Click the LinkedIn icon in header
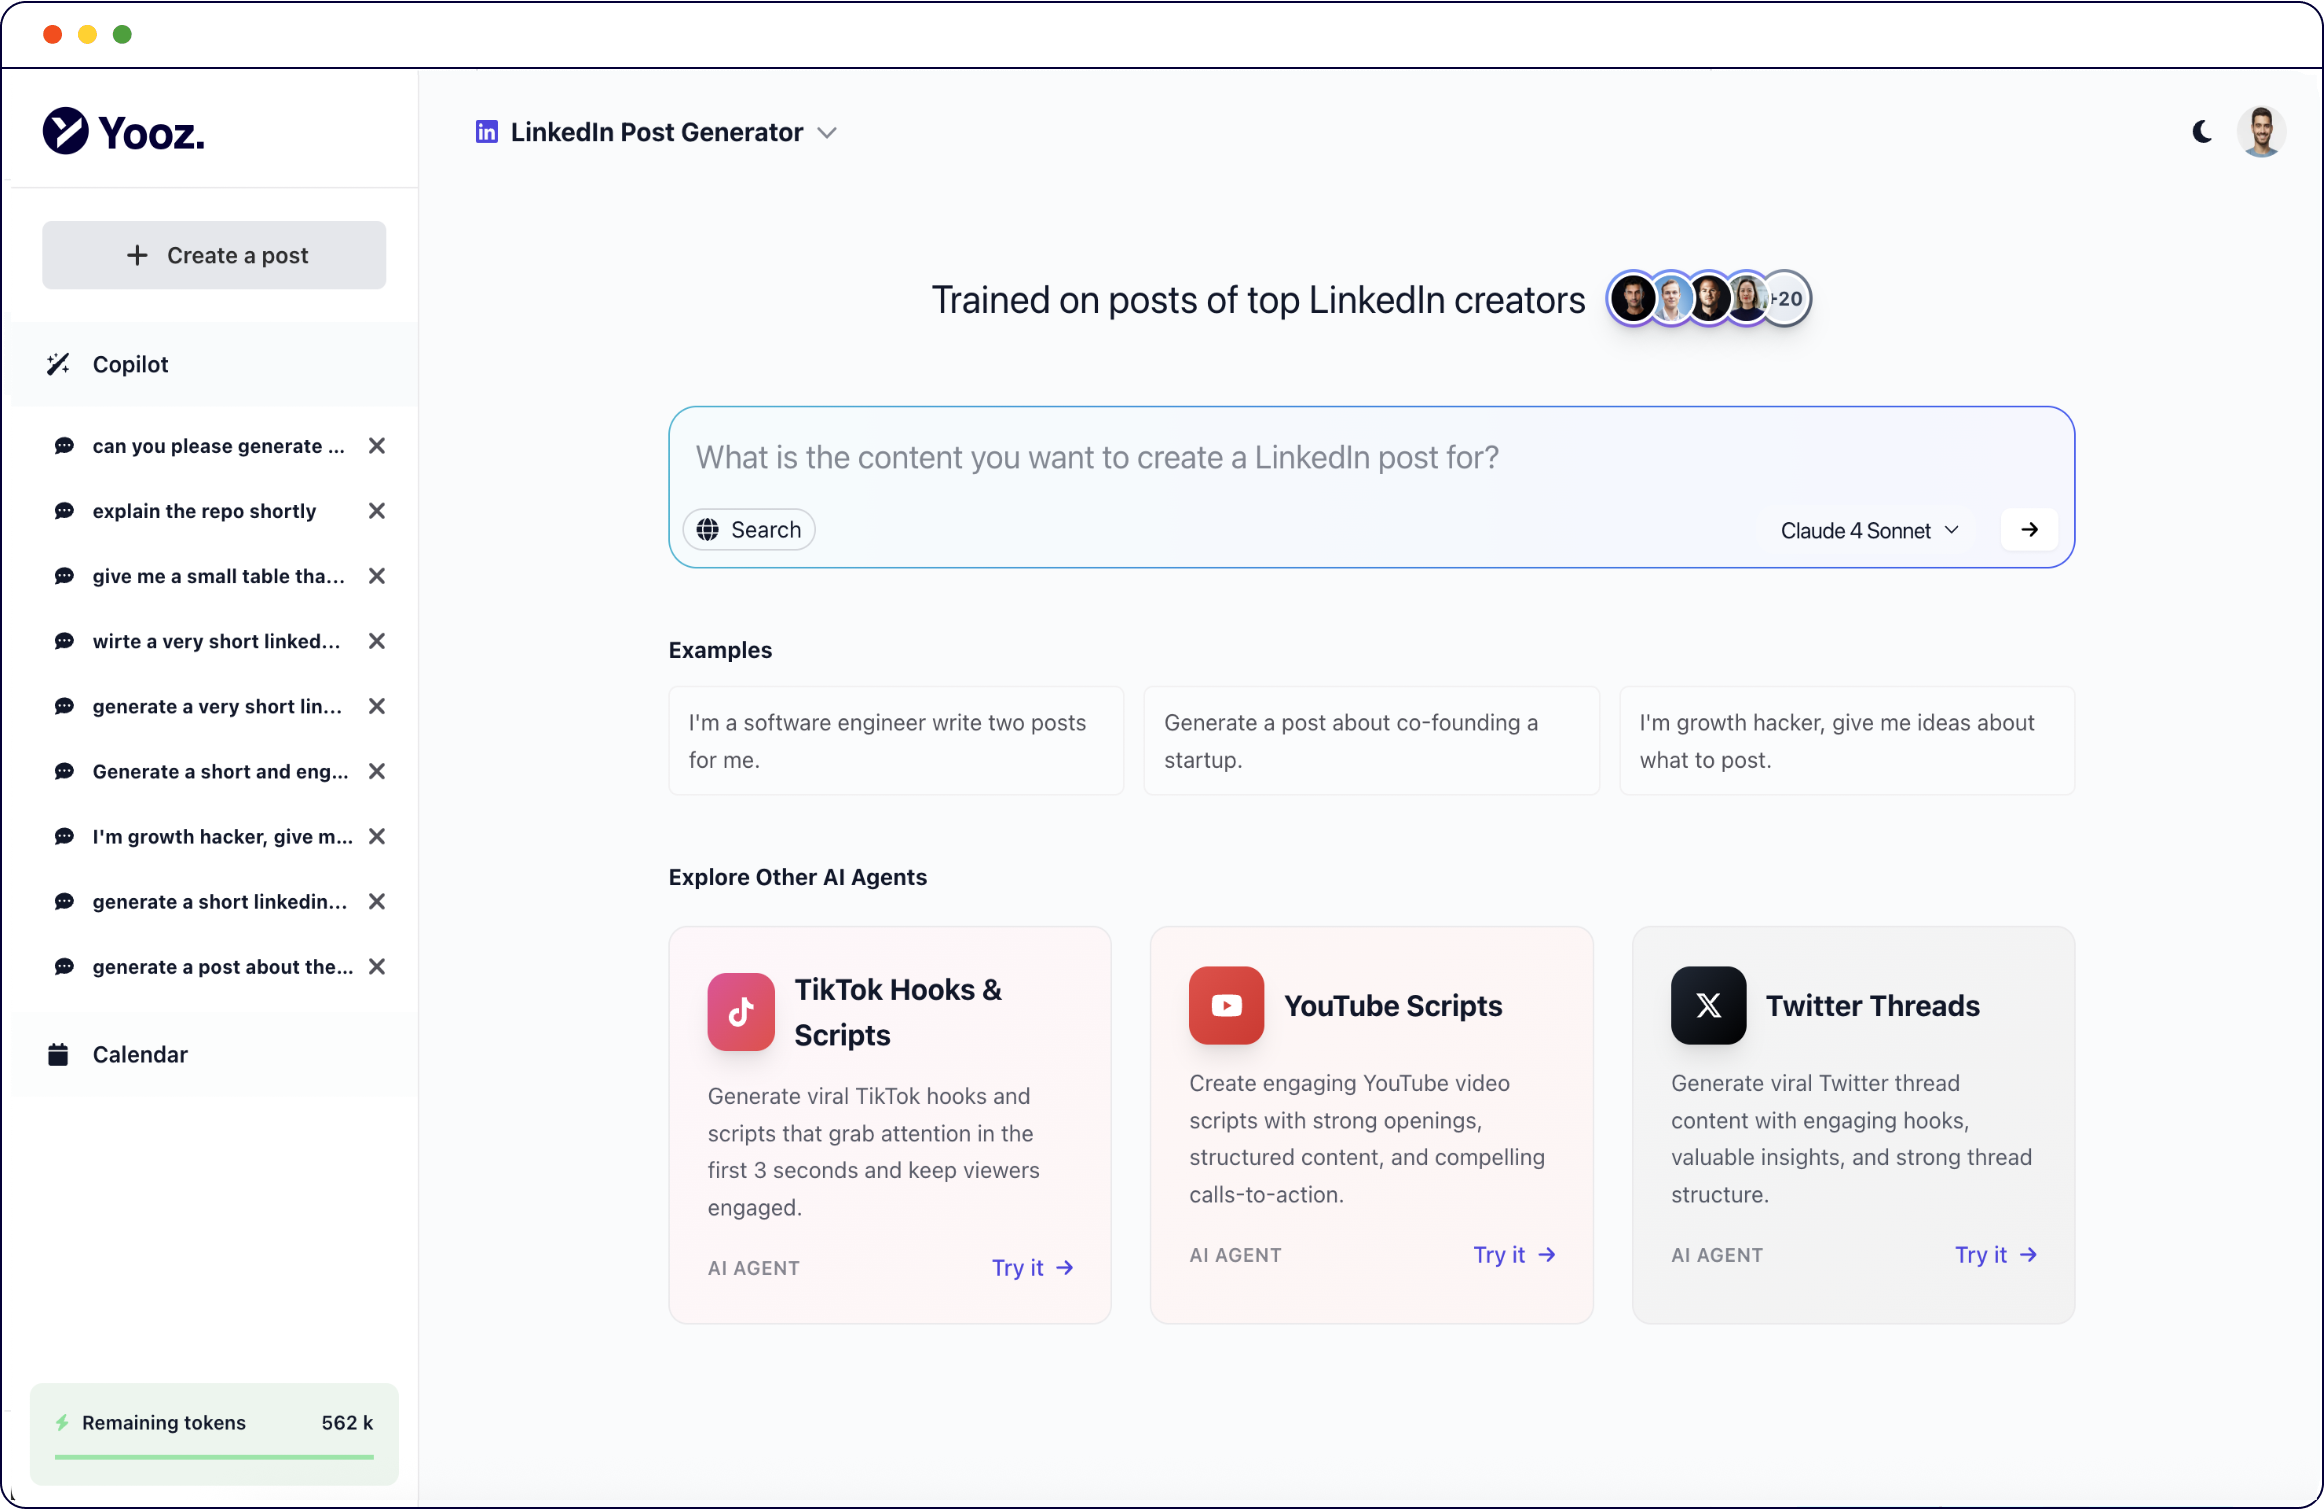 [487, 132]
